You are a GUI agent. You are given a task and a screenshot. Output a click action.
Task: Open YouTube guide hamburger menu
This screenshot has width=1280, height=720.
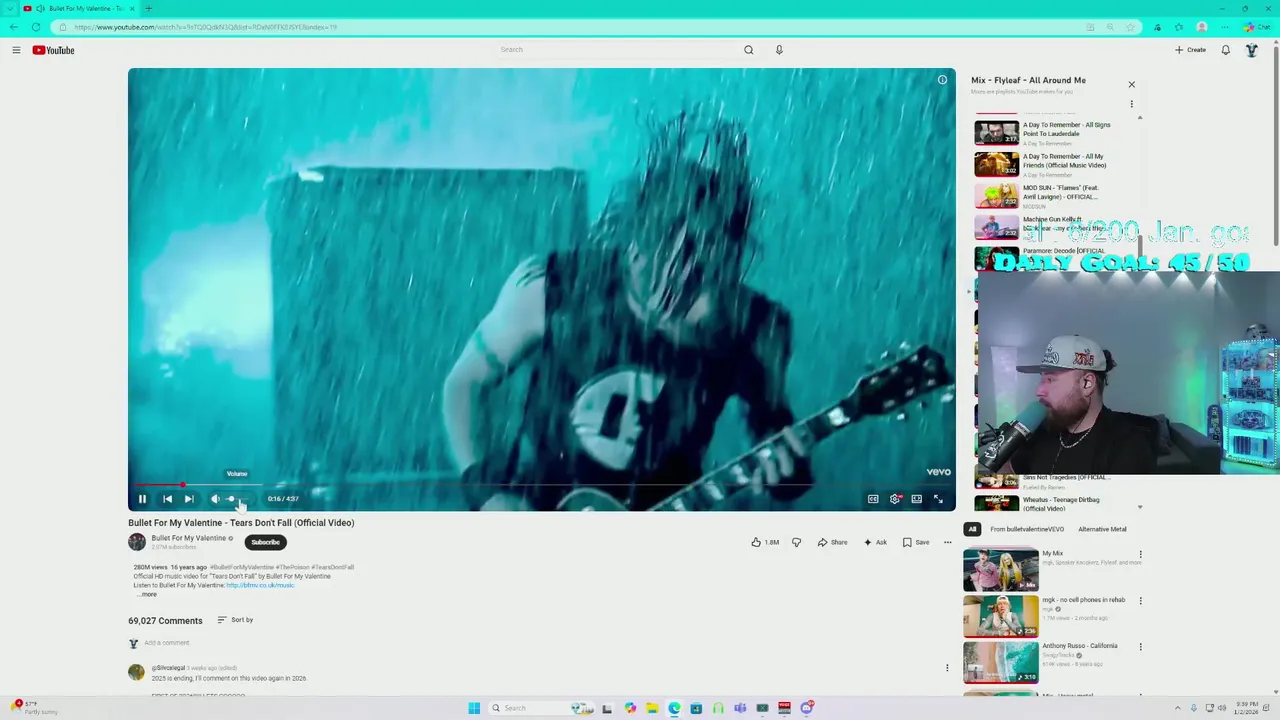16,50
